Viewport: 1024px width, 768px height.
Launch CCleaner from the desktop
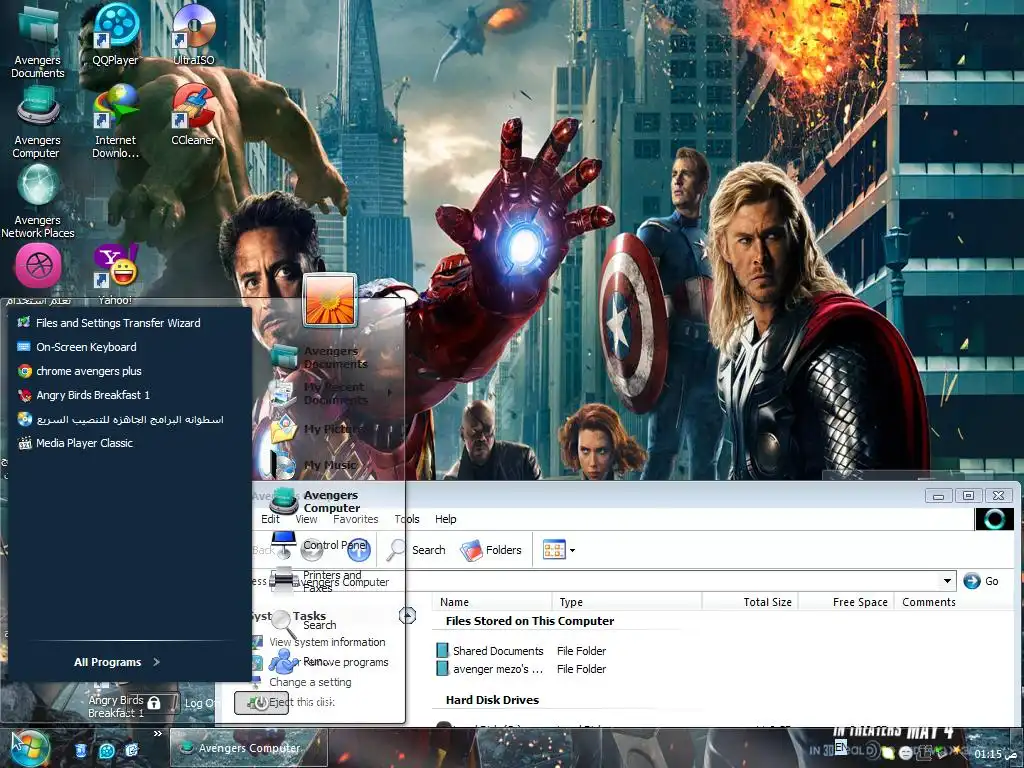(193, 116)
